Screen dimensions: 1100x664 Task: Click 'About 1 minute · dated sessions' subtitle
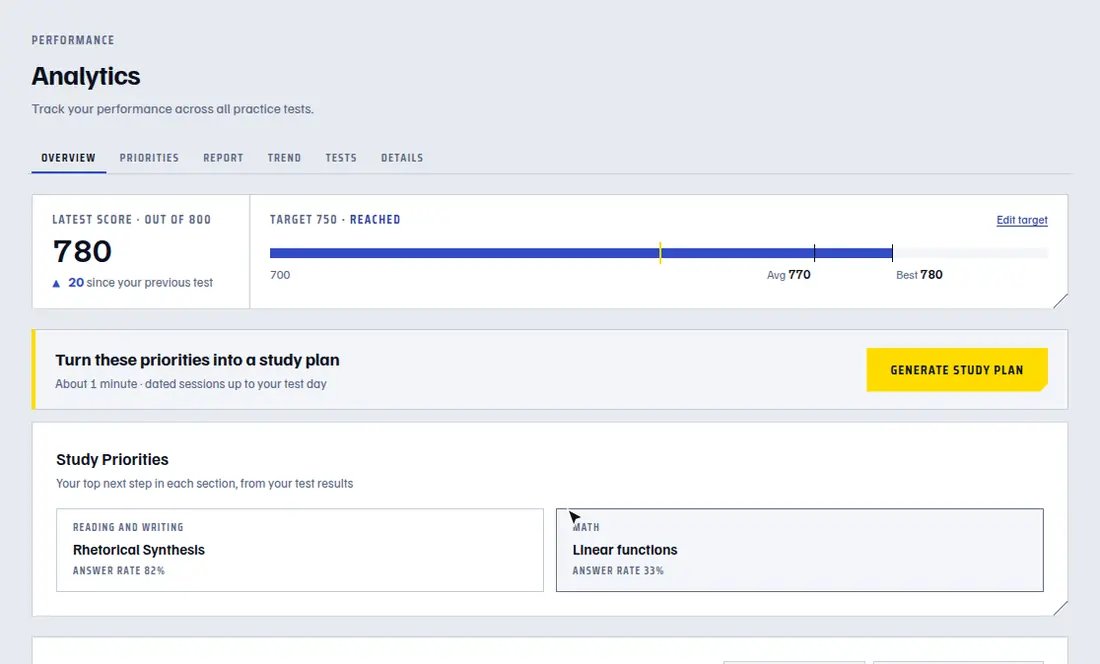(191, 384)
